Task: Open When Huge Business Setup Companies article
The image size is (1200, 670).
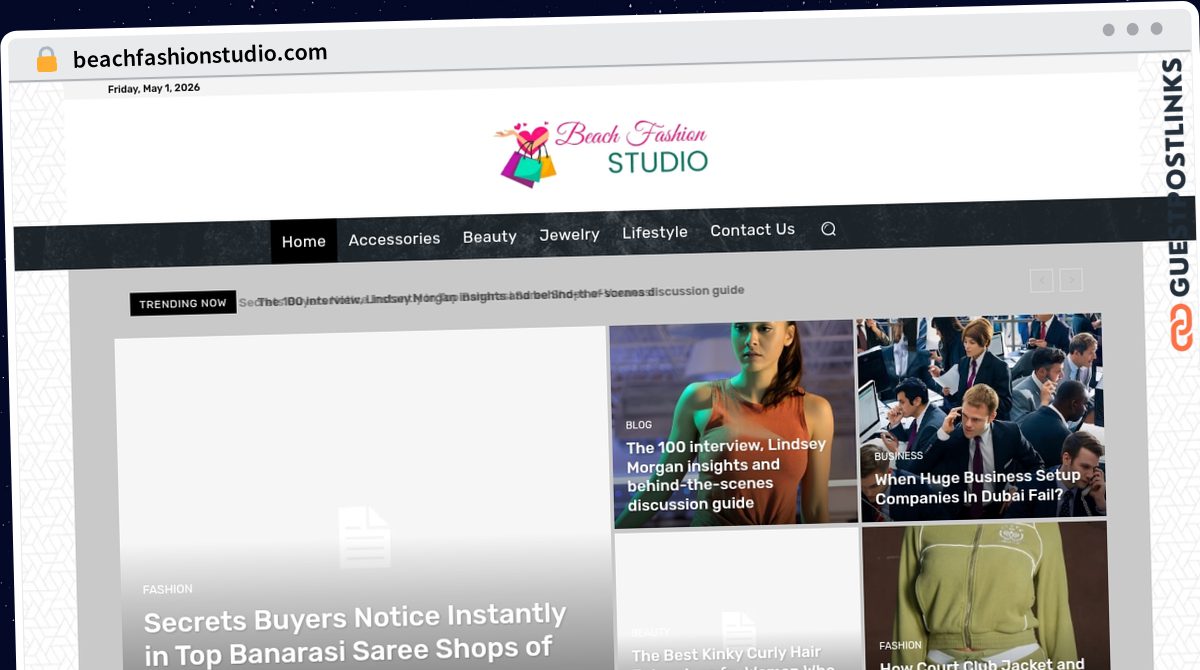Action: point(978,486)
